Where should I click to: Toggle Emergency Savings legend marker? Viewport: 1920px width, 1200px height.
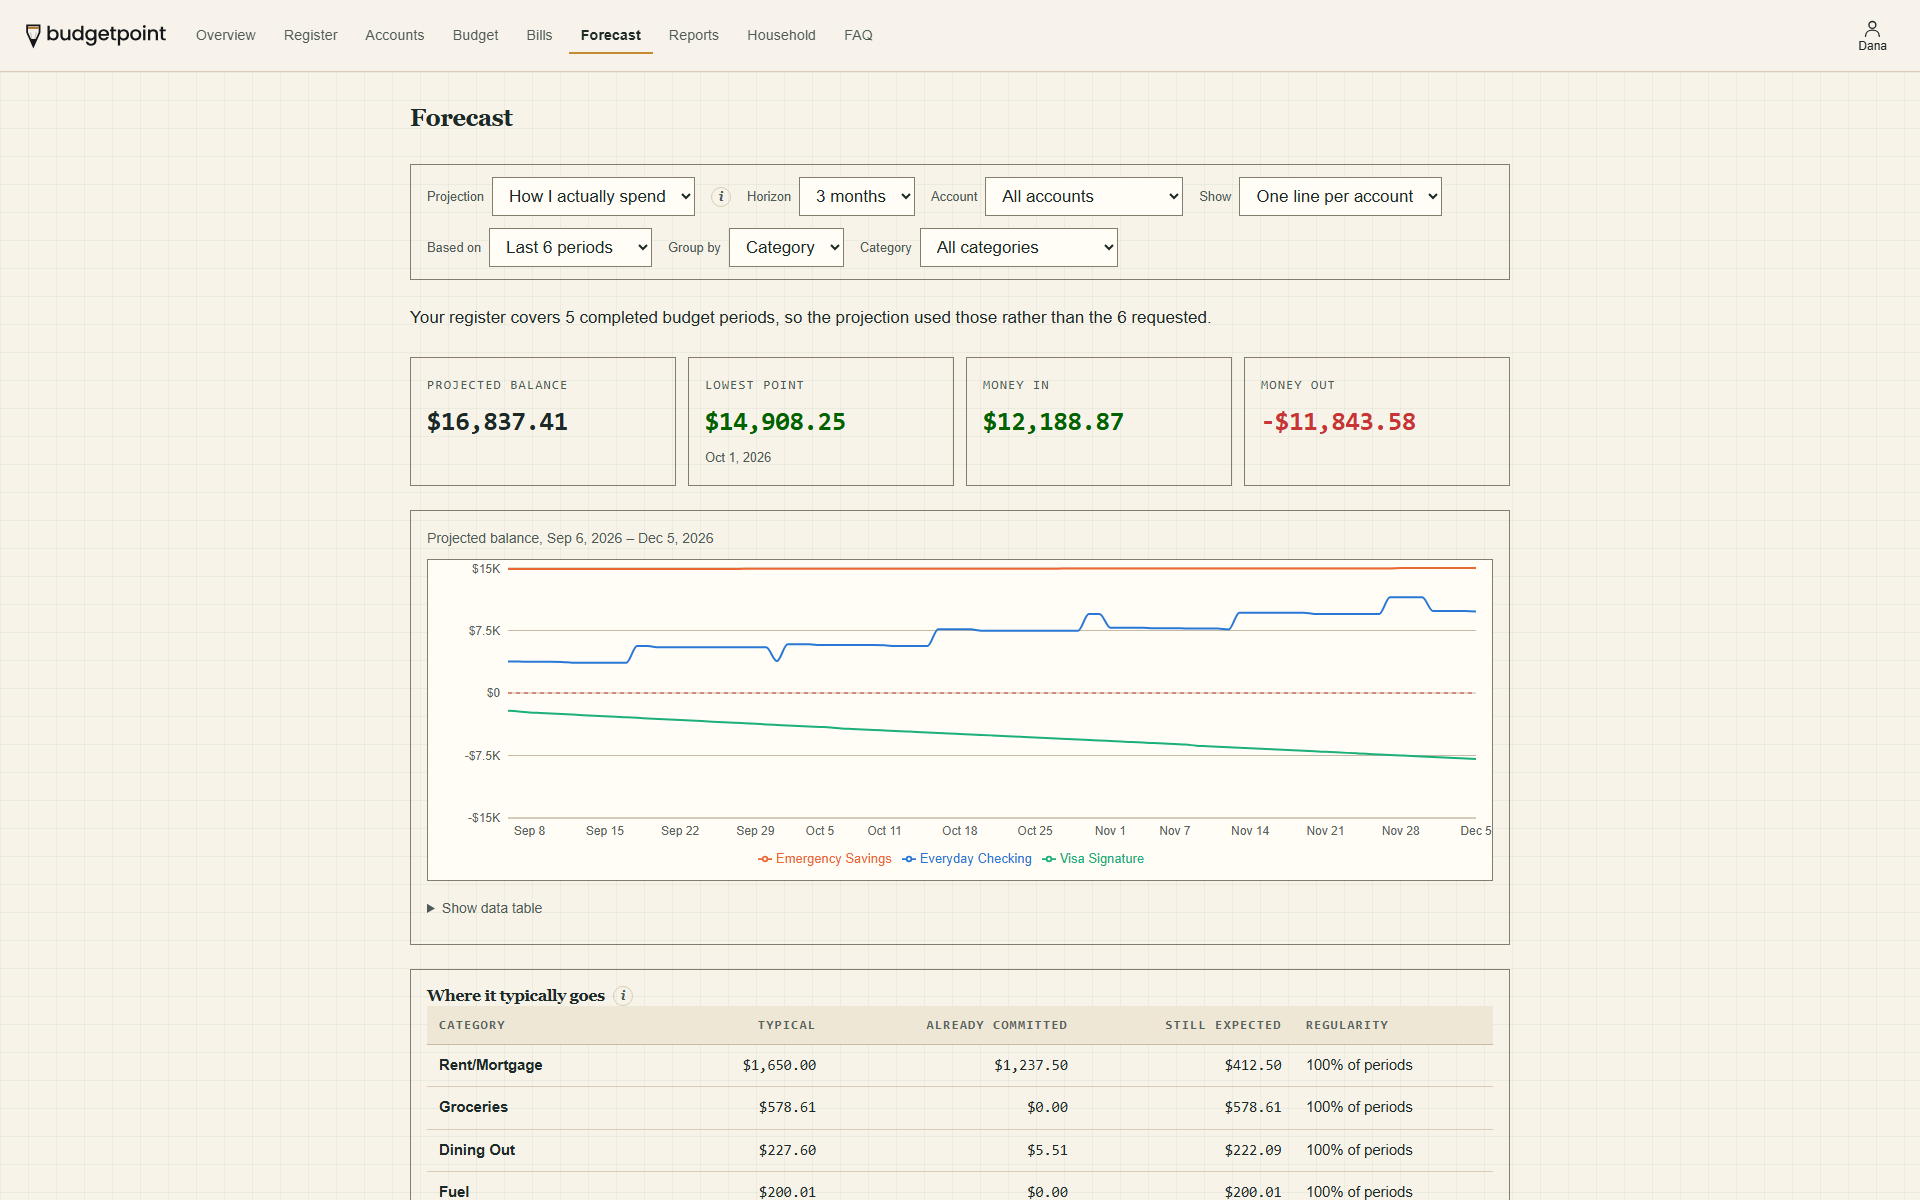pyautogui.click(x=765, y=859)
